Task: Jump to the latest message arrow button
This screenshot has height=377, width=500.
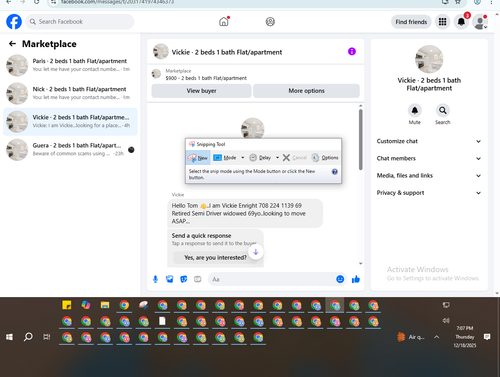Action: 256,252
